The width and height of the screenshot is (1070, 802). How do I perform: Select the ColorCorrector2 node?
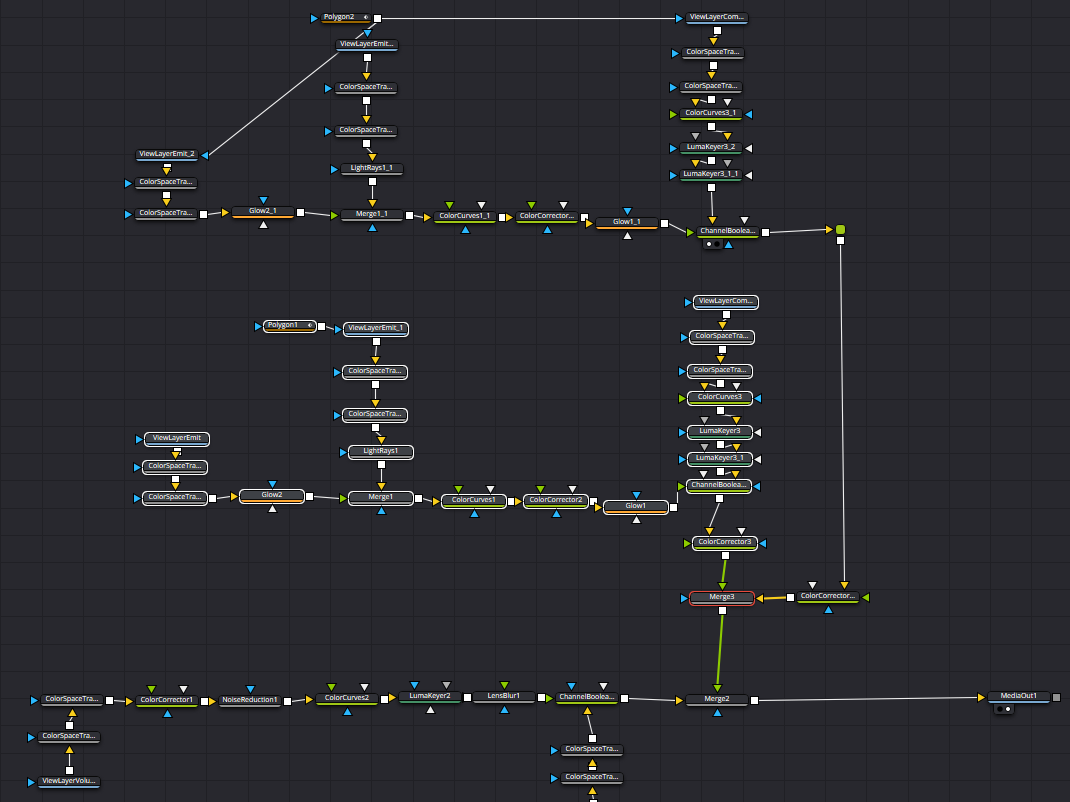(555, 500)
